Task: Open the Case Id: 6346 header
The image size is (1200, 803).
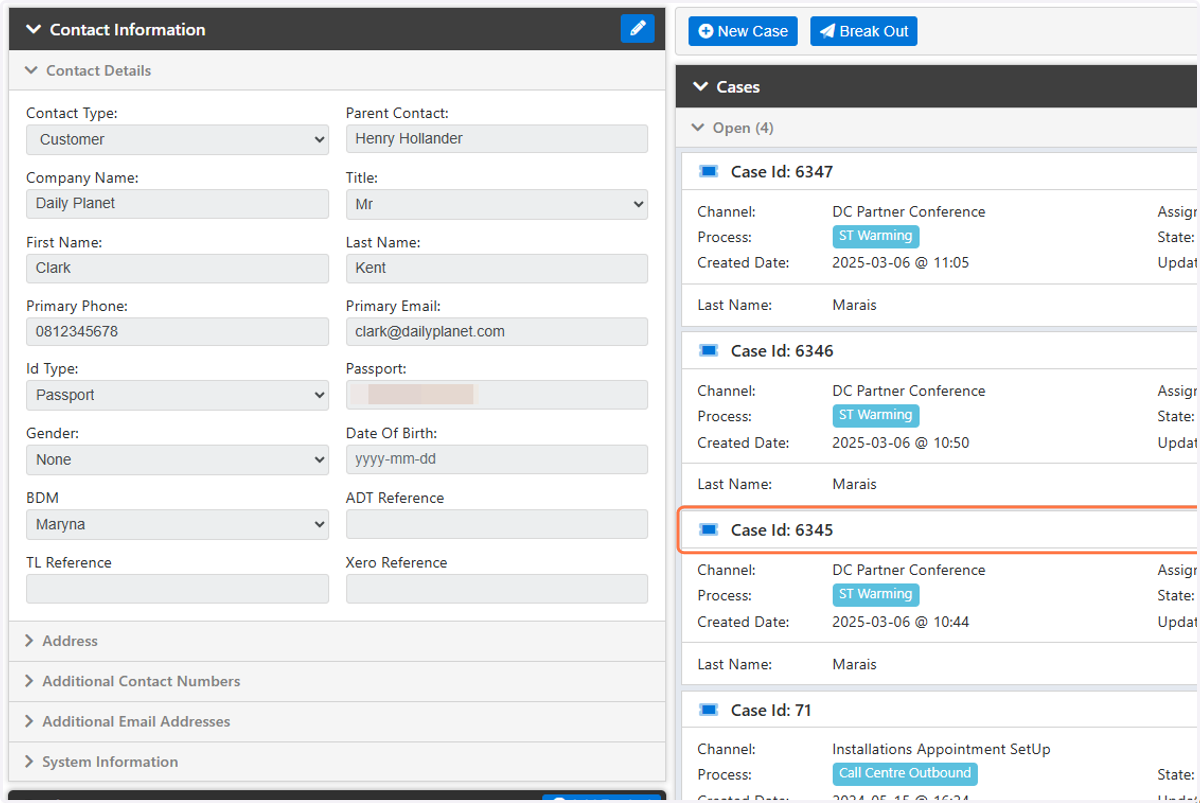Action: (x=940, y=351)
